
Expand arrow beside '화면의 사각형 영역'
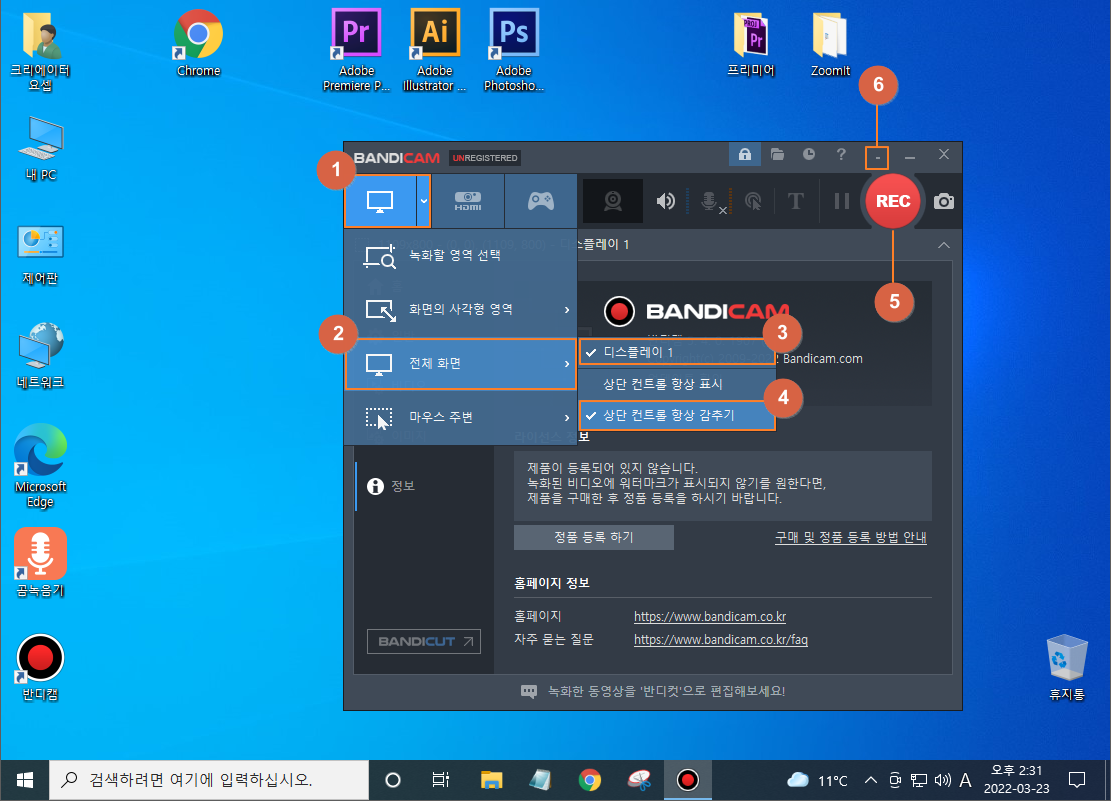tap(567, 310)
